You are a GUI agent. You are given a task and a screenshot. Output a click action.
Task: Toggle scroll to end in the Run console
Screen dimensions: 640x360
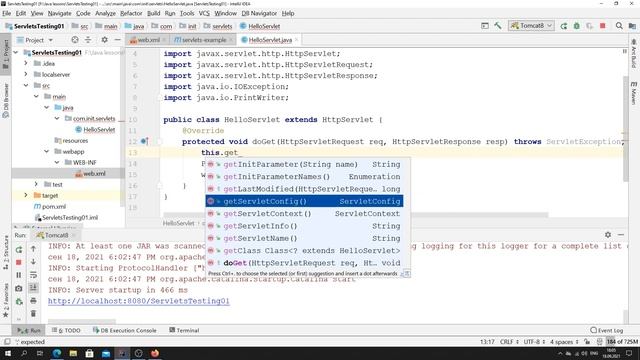tap(33, 288)
